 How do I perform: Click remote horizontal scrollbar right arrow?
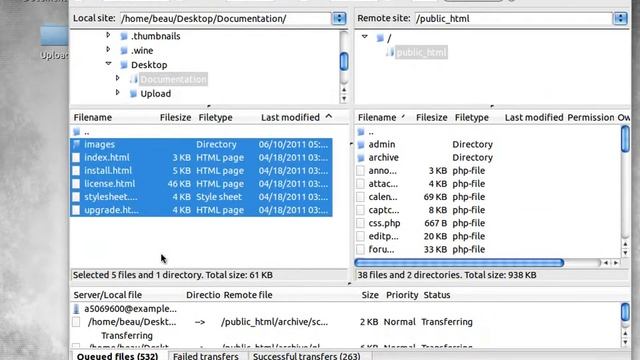click(616, 263)
